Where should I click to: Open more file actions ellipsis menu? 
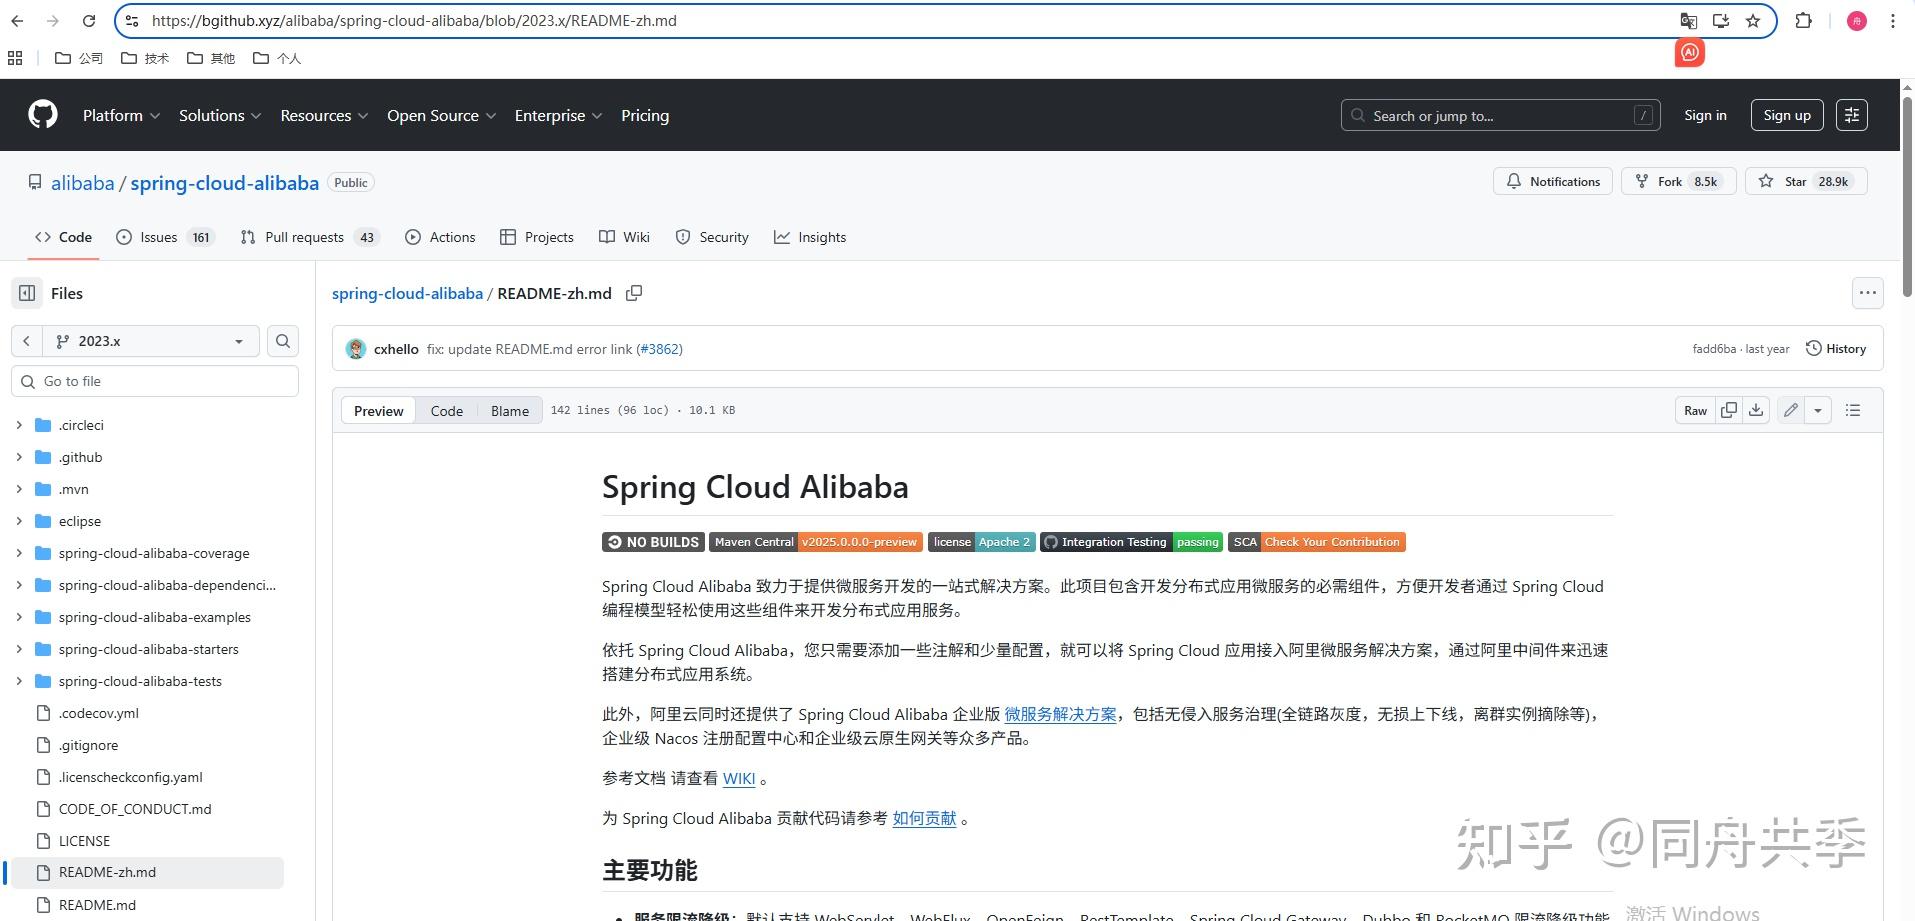(1868, 293)
